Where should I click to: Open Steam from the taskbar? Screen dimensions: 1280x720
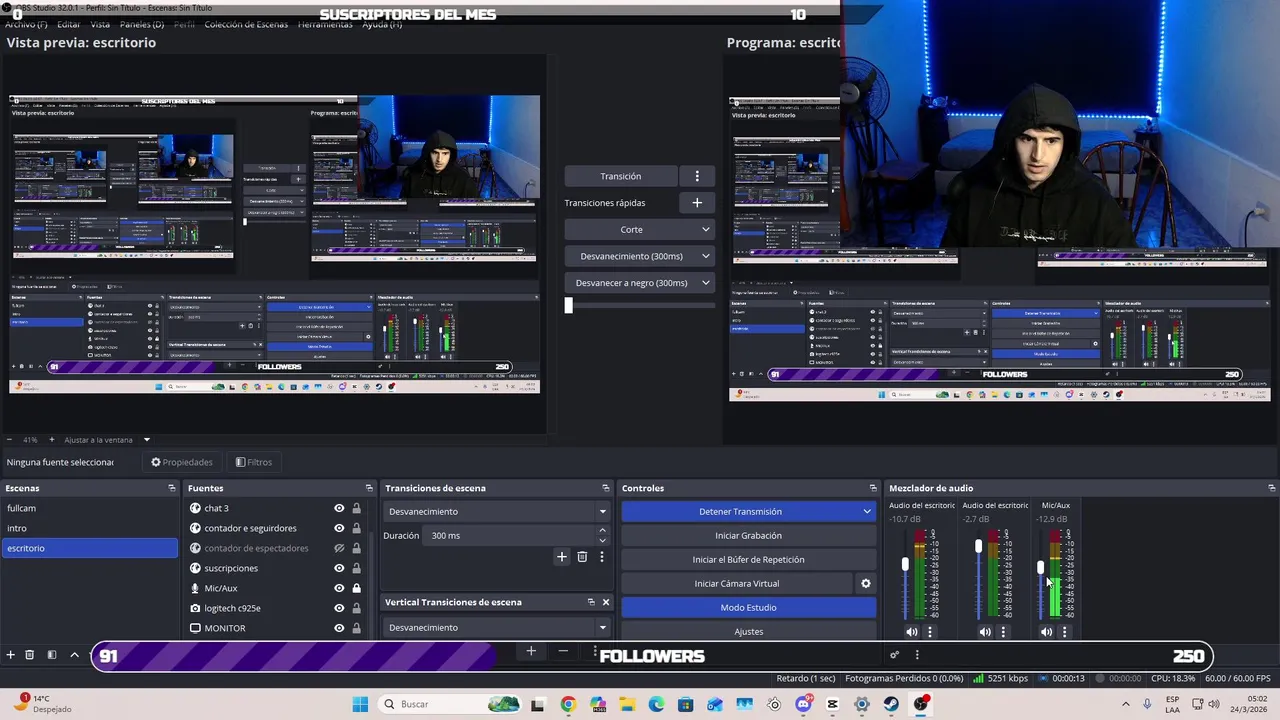click(x=891, y=704)
